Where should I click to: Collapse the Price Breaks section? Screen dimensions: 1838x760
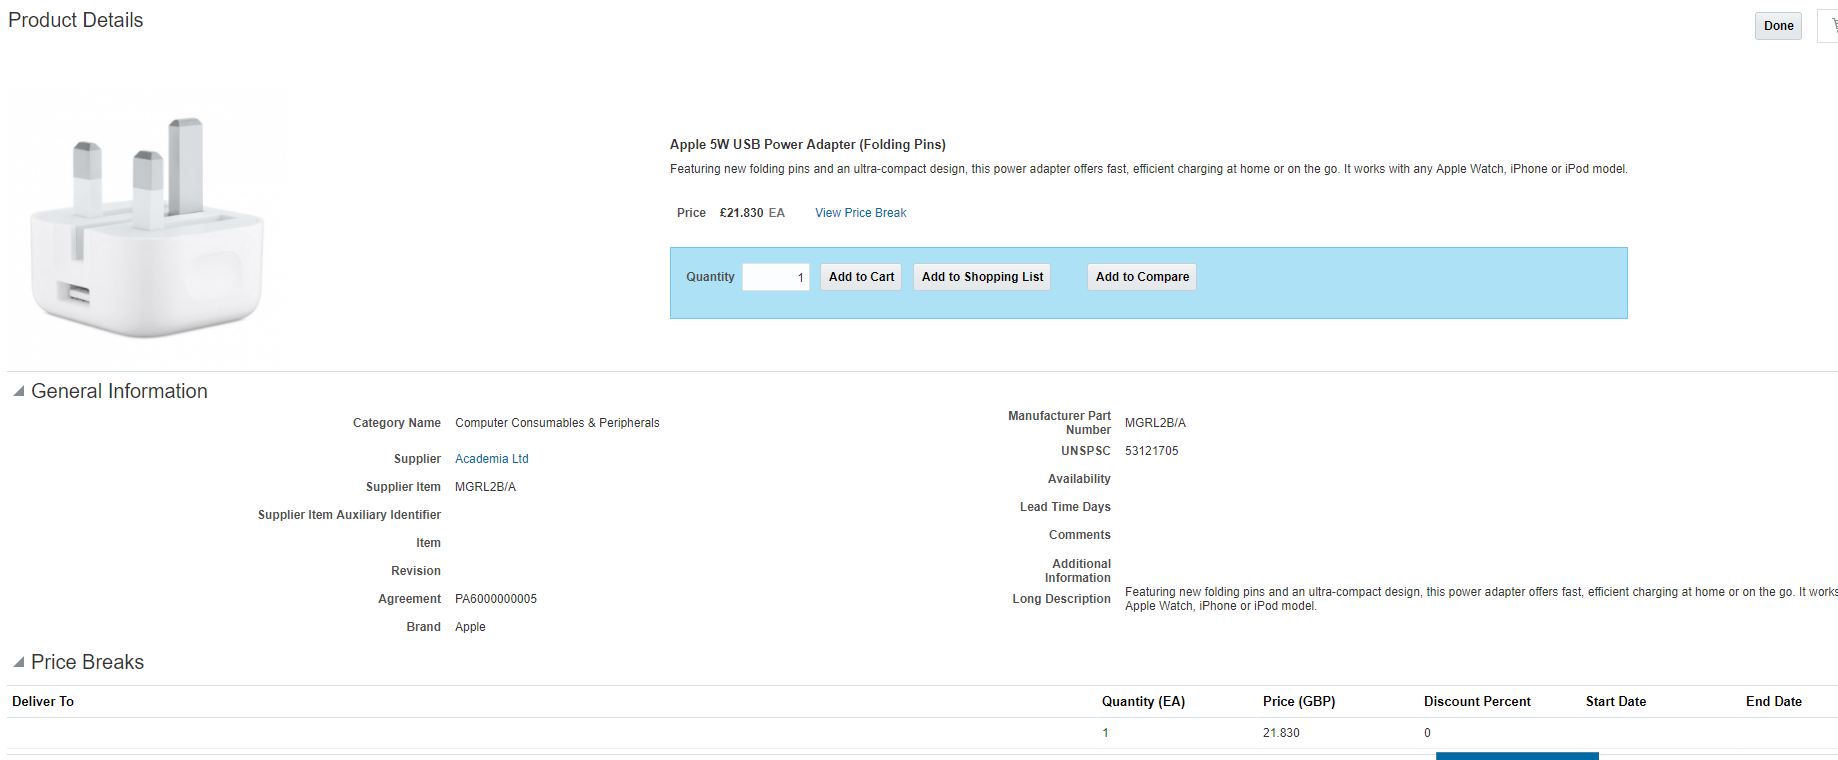[x=19, y=663]
